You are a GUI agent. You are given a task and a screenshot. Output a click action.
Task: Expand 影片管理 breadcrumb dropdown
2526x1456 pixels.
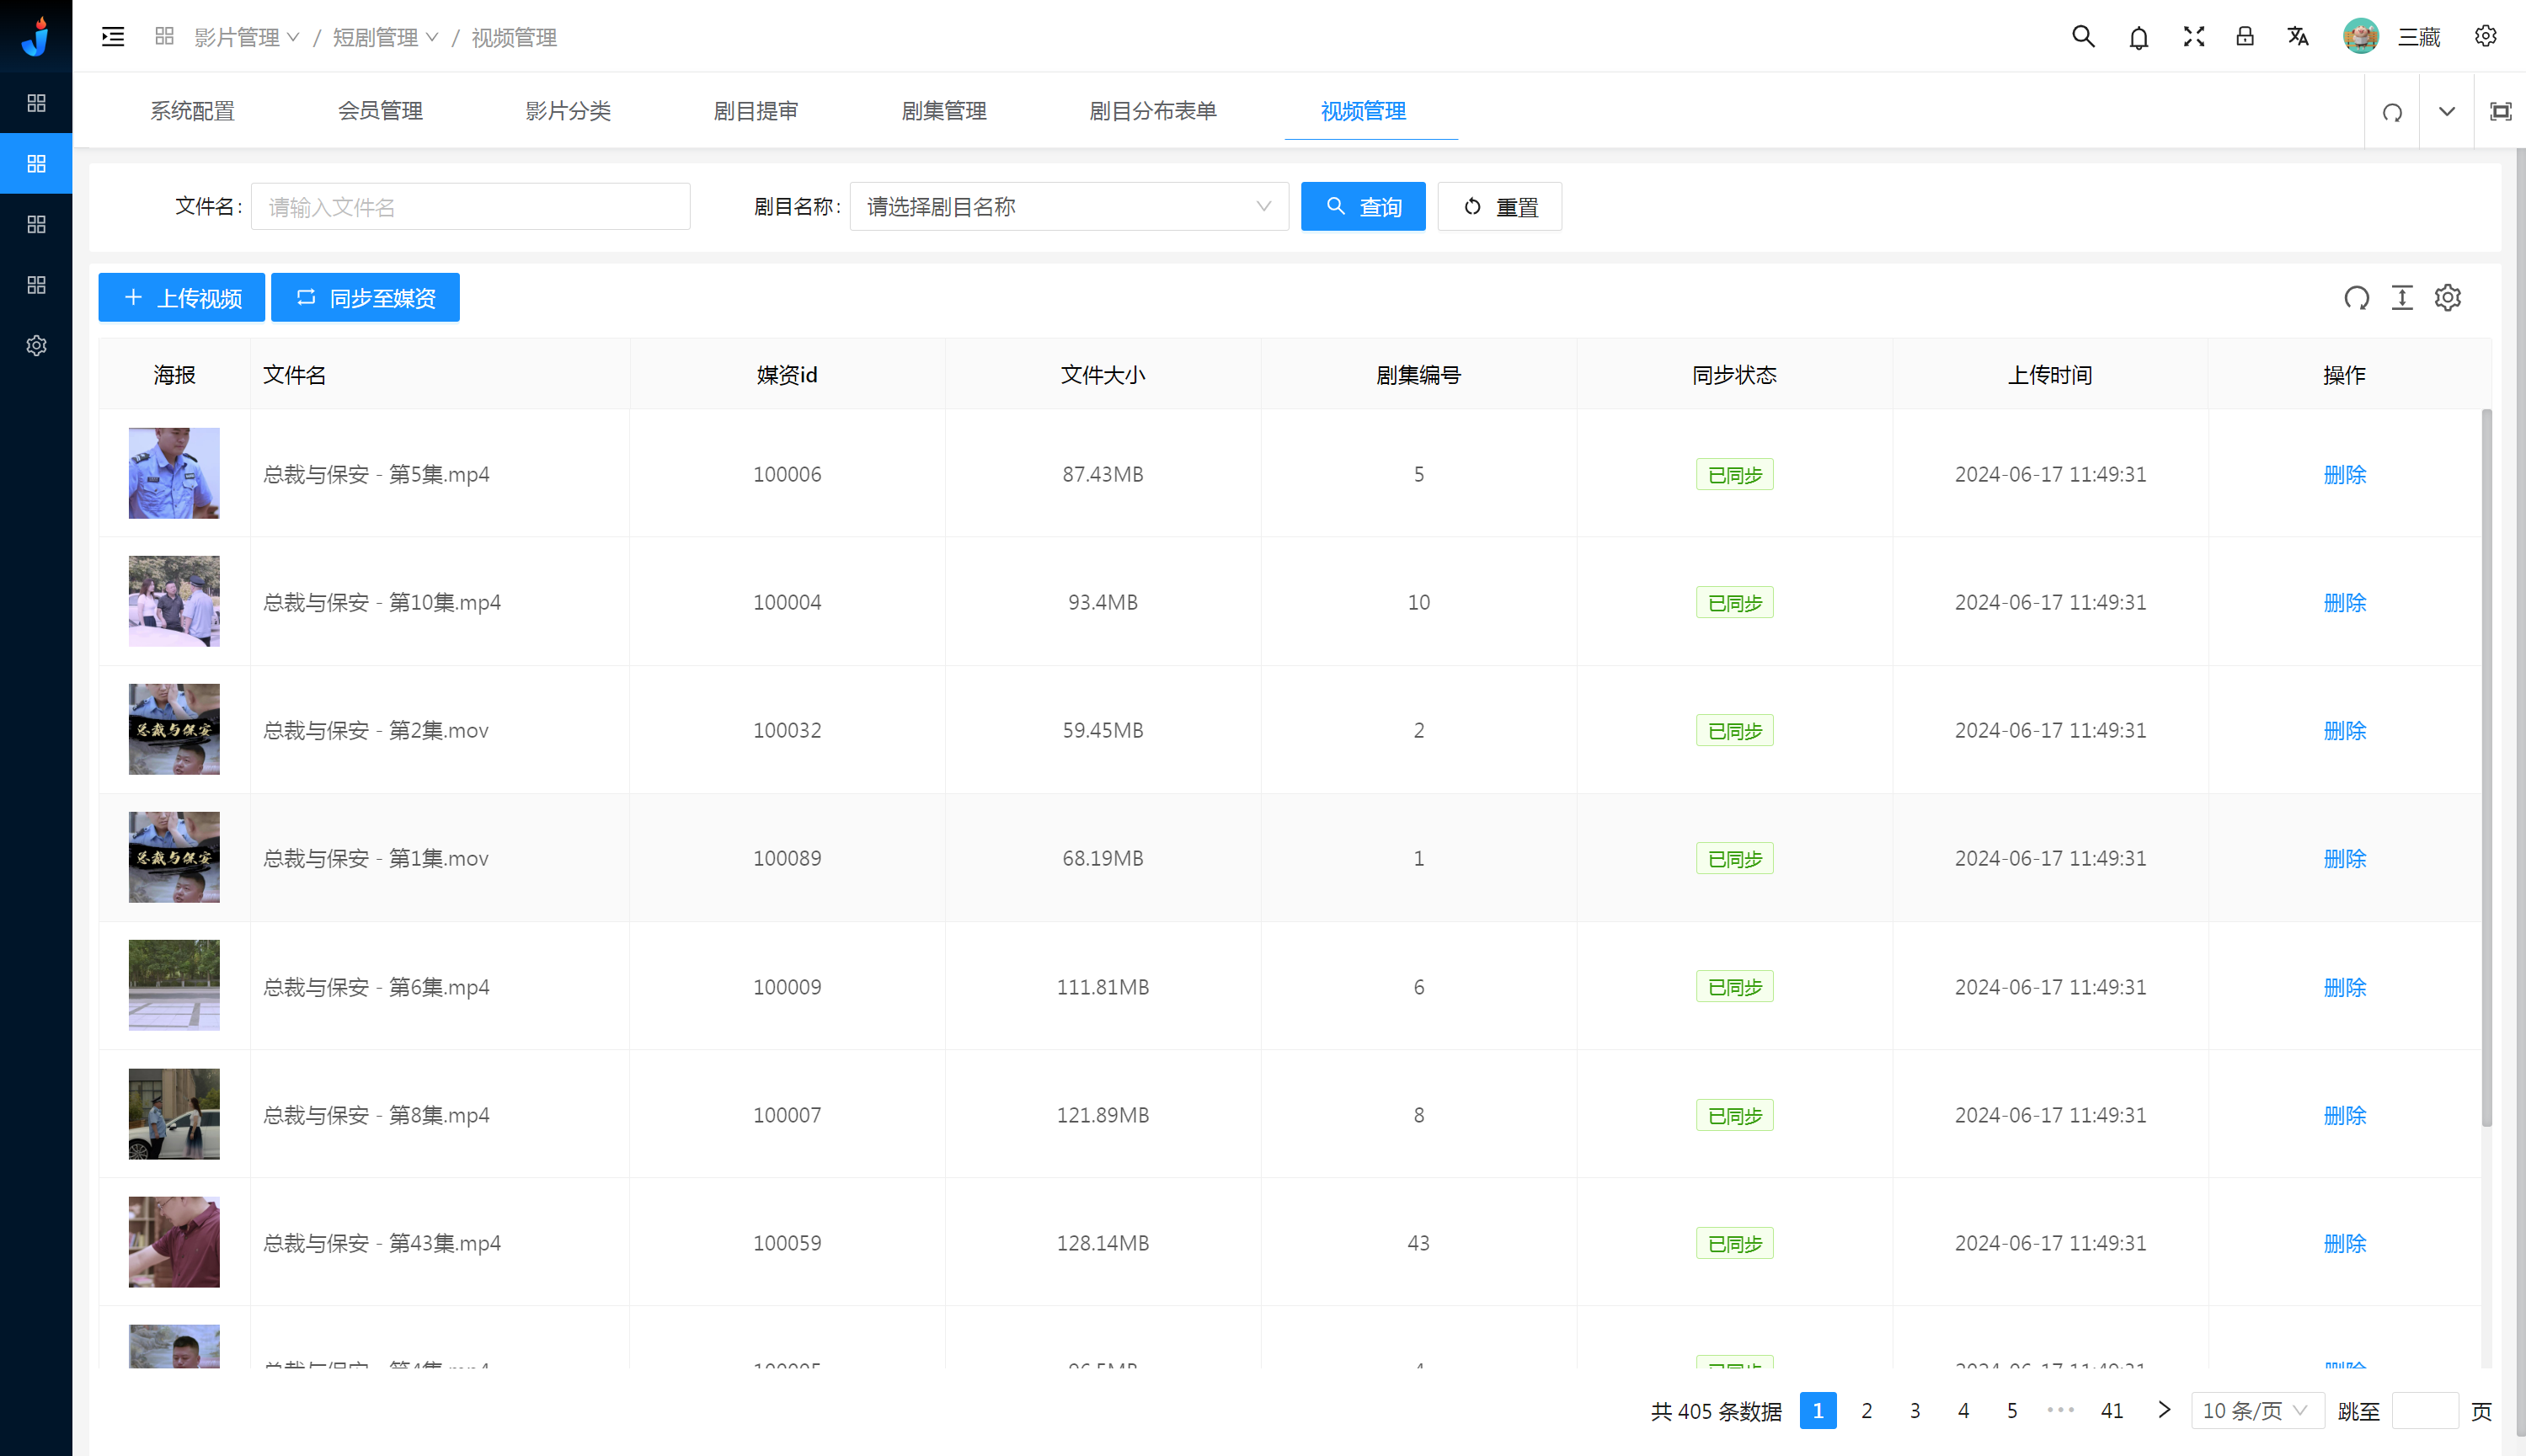pos(246,37)
